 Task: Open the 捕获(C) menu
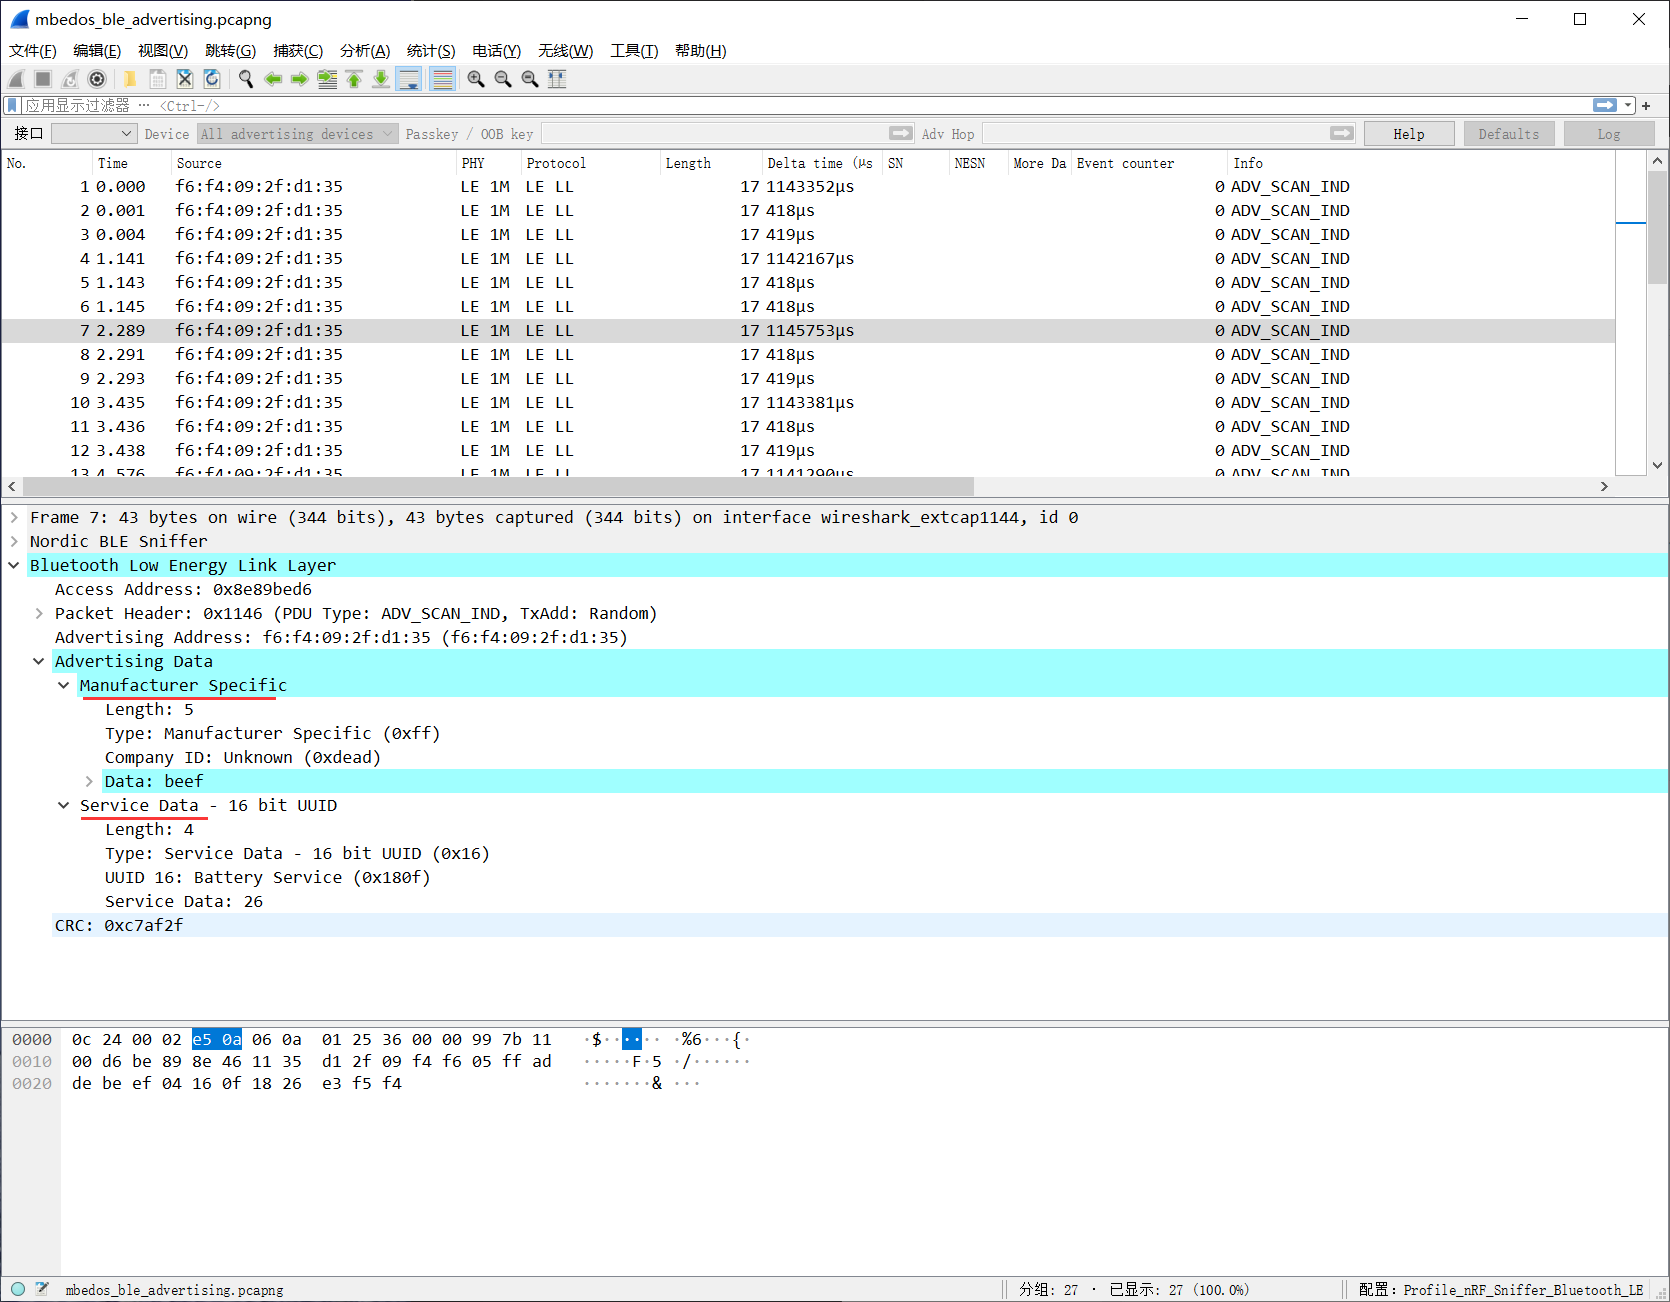click(x=298, y=51)
